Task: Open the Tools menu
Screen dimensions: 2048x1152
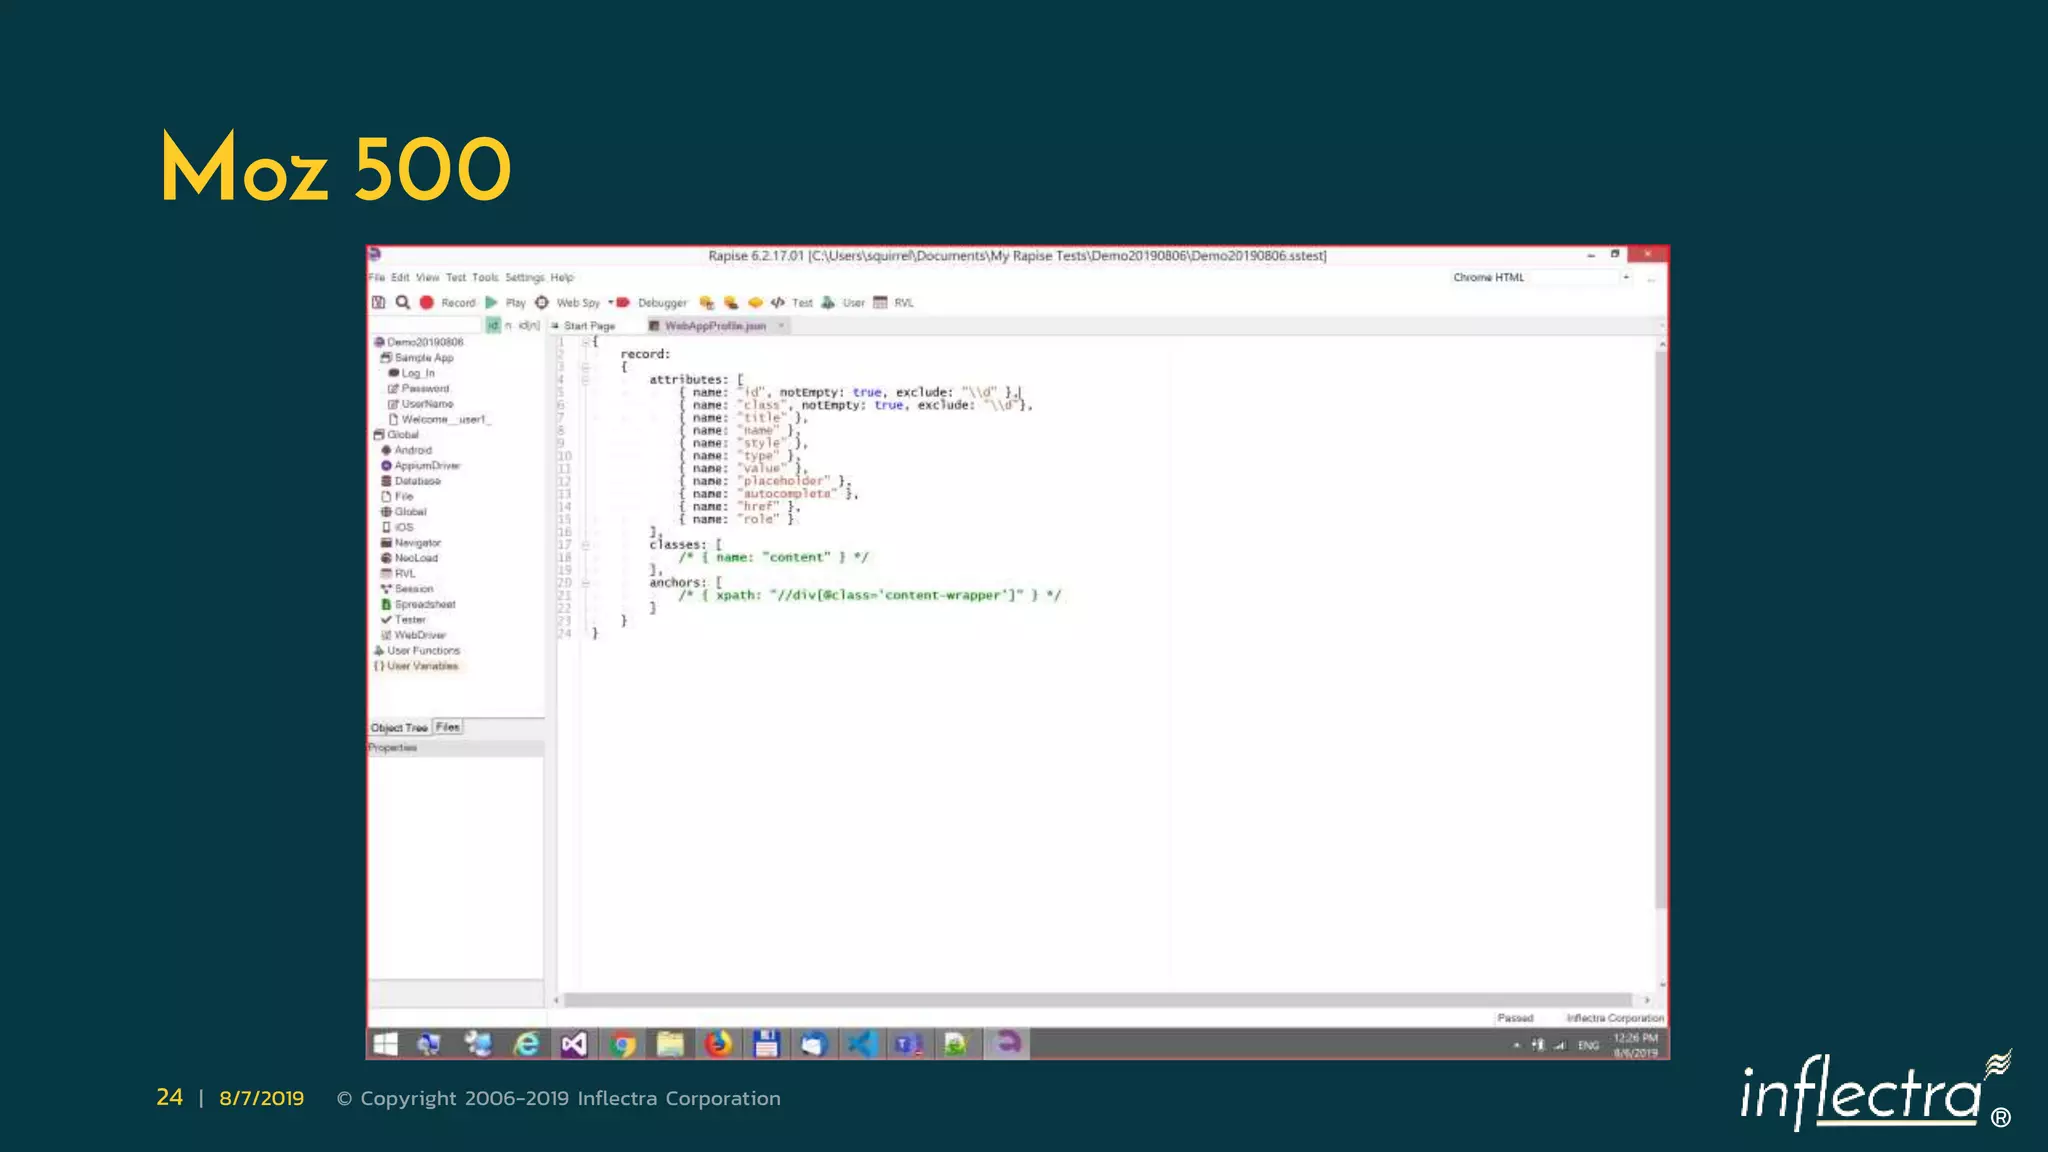Action: click(x=485, y=277)
